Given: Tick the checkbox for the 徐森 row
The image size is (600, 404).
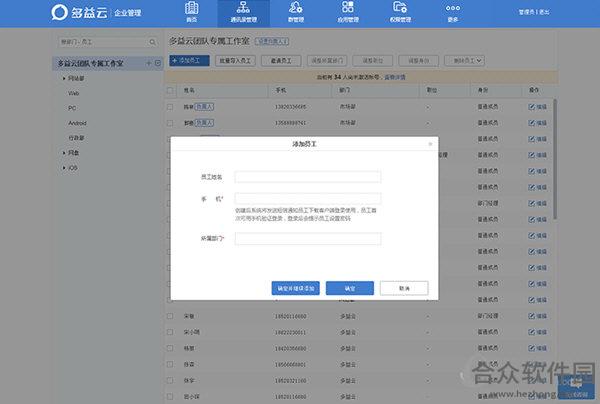Looking at the screenshot, I should coord(170,364).
